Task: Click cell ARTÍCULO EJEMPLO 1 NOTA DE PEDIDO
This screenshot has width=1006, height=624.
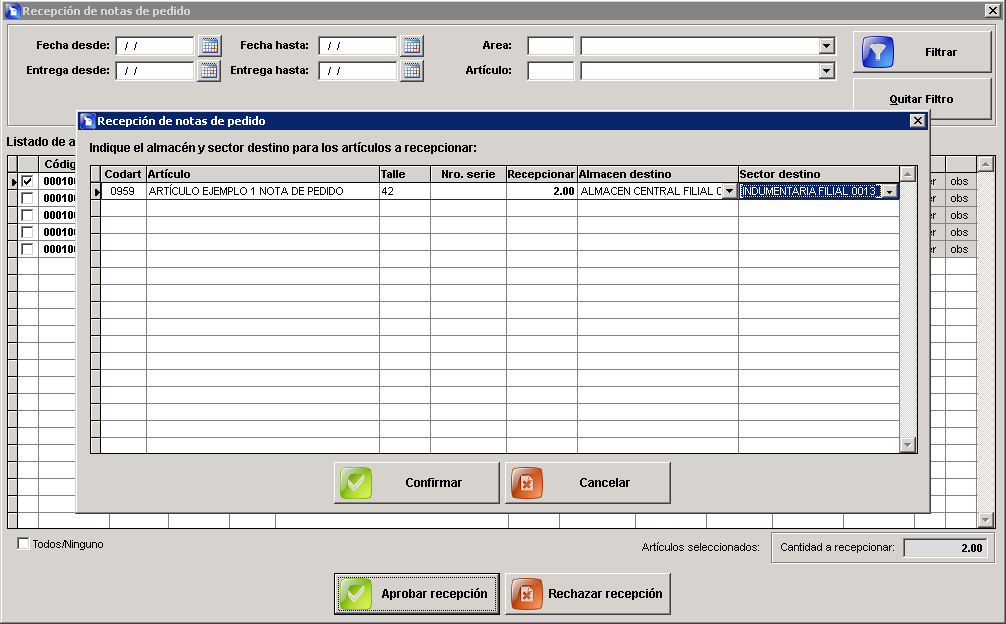Action: (x=262, y=191)
